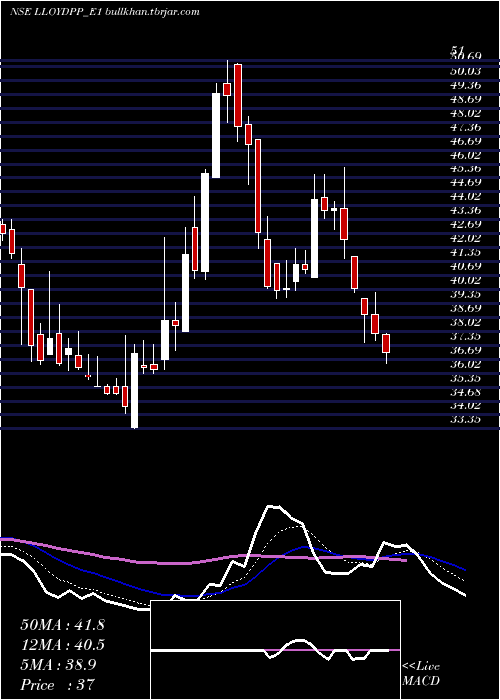
Task: Click the 48.02 price level label
Action: coord(466,113)
